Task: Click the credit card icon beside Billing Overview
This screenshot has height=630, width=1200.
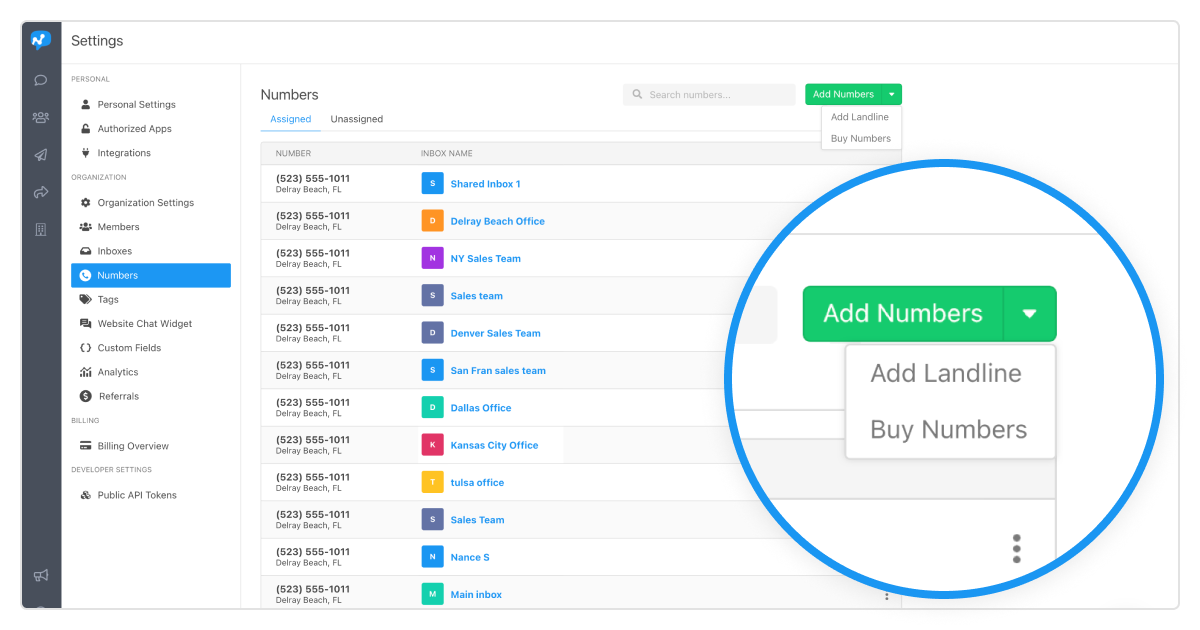Action: point(86,446)
